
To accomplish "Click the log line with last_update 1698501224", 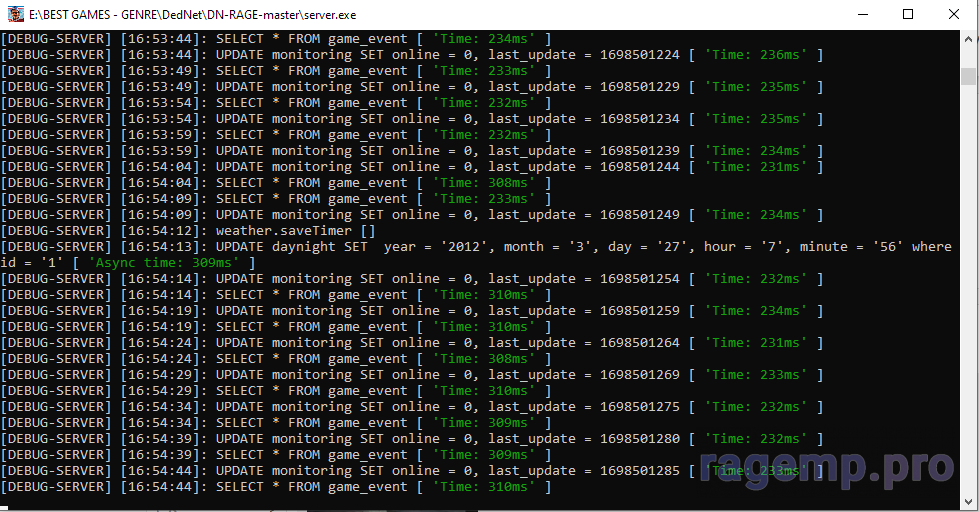I will (411, 54).
